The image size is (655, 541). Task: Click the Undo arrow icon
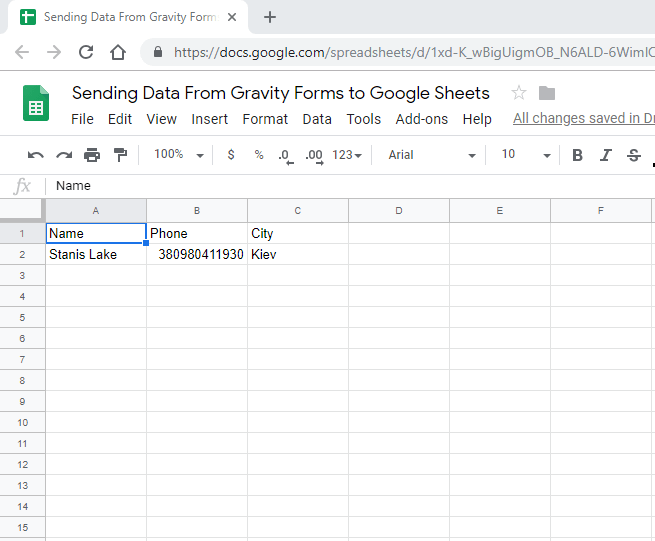point(36,155)
